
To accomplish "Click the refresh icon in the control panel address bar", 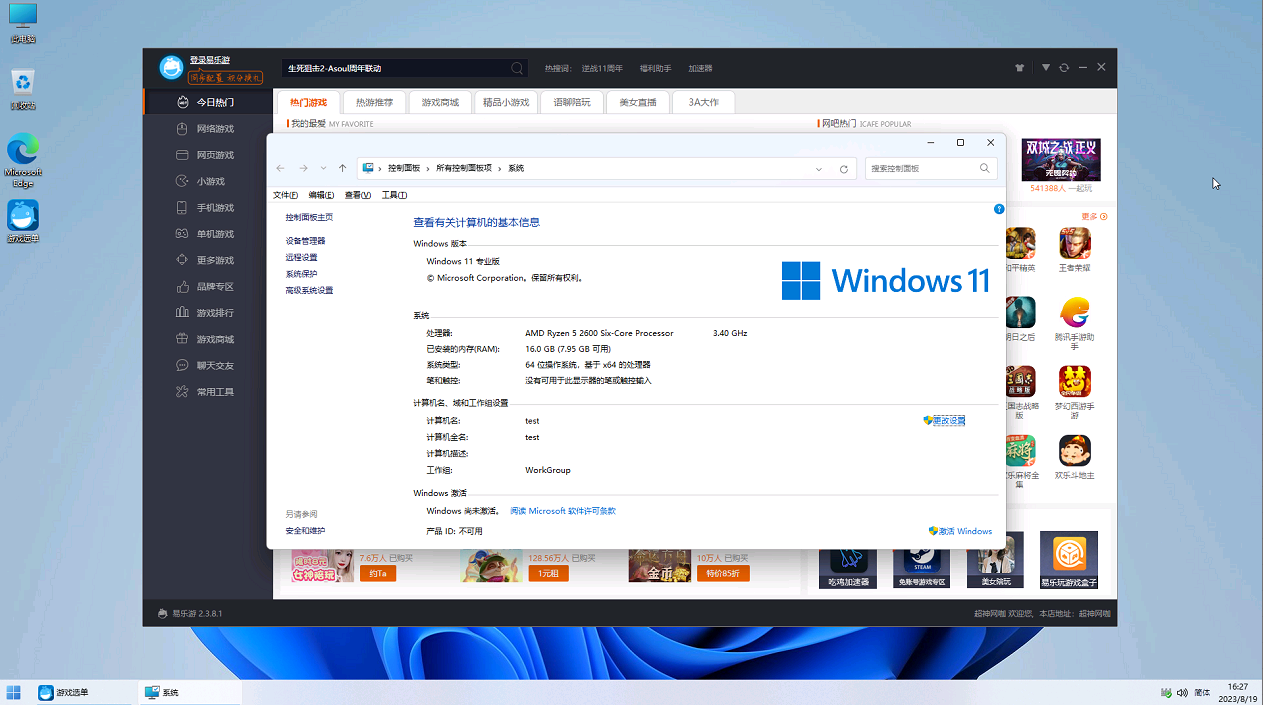I will [x=844, y=169].
